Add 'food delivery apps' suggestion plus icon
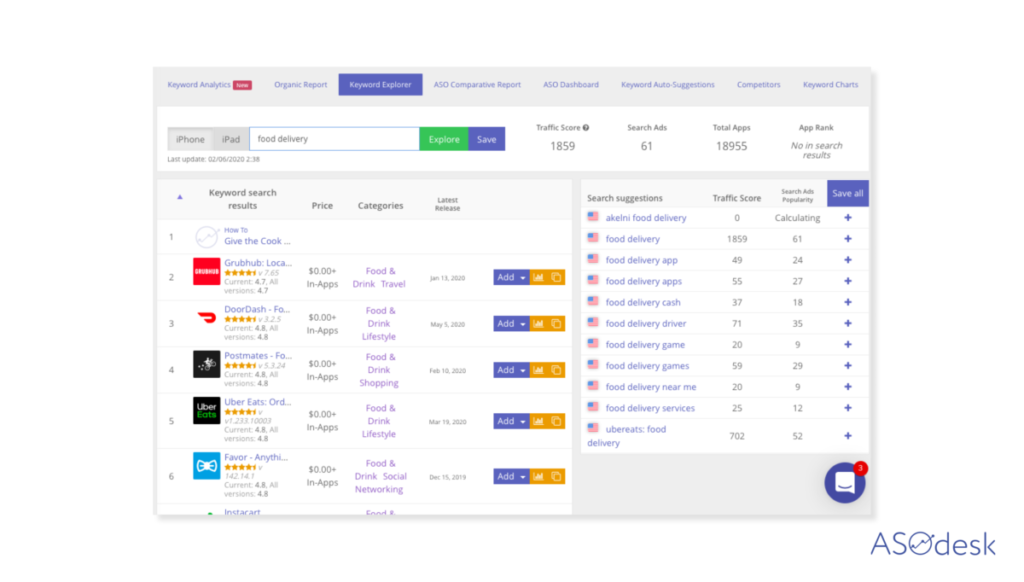This screenshot has height=582, width=1024. point(848,281)
